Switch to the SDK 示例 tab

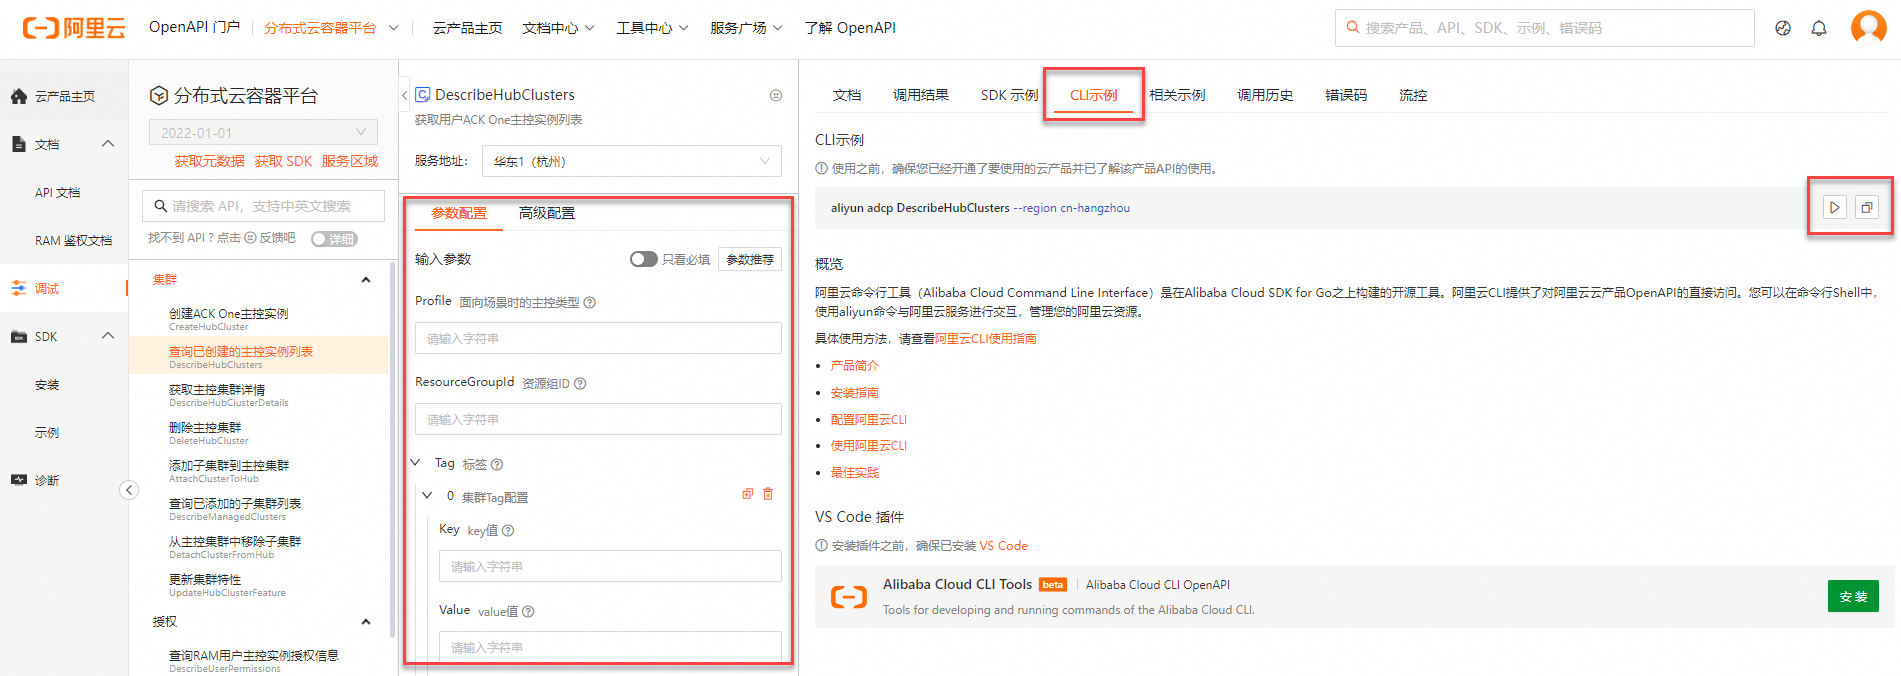(x=1009, y=95)
